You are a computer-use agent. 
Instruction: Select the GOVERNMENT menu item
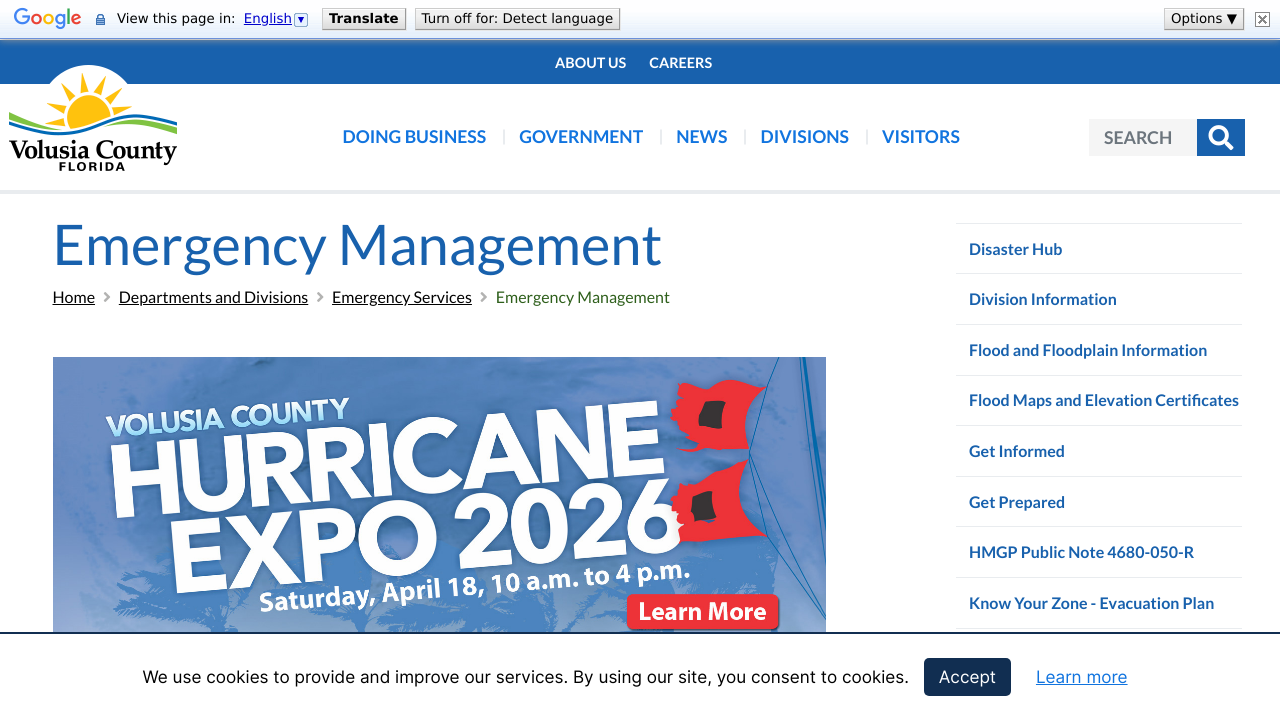pyautogui.click(x=581, y=136)
